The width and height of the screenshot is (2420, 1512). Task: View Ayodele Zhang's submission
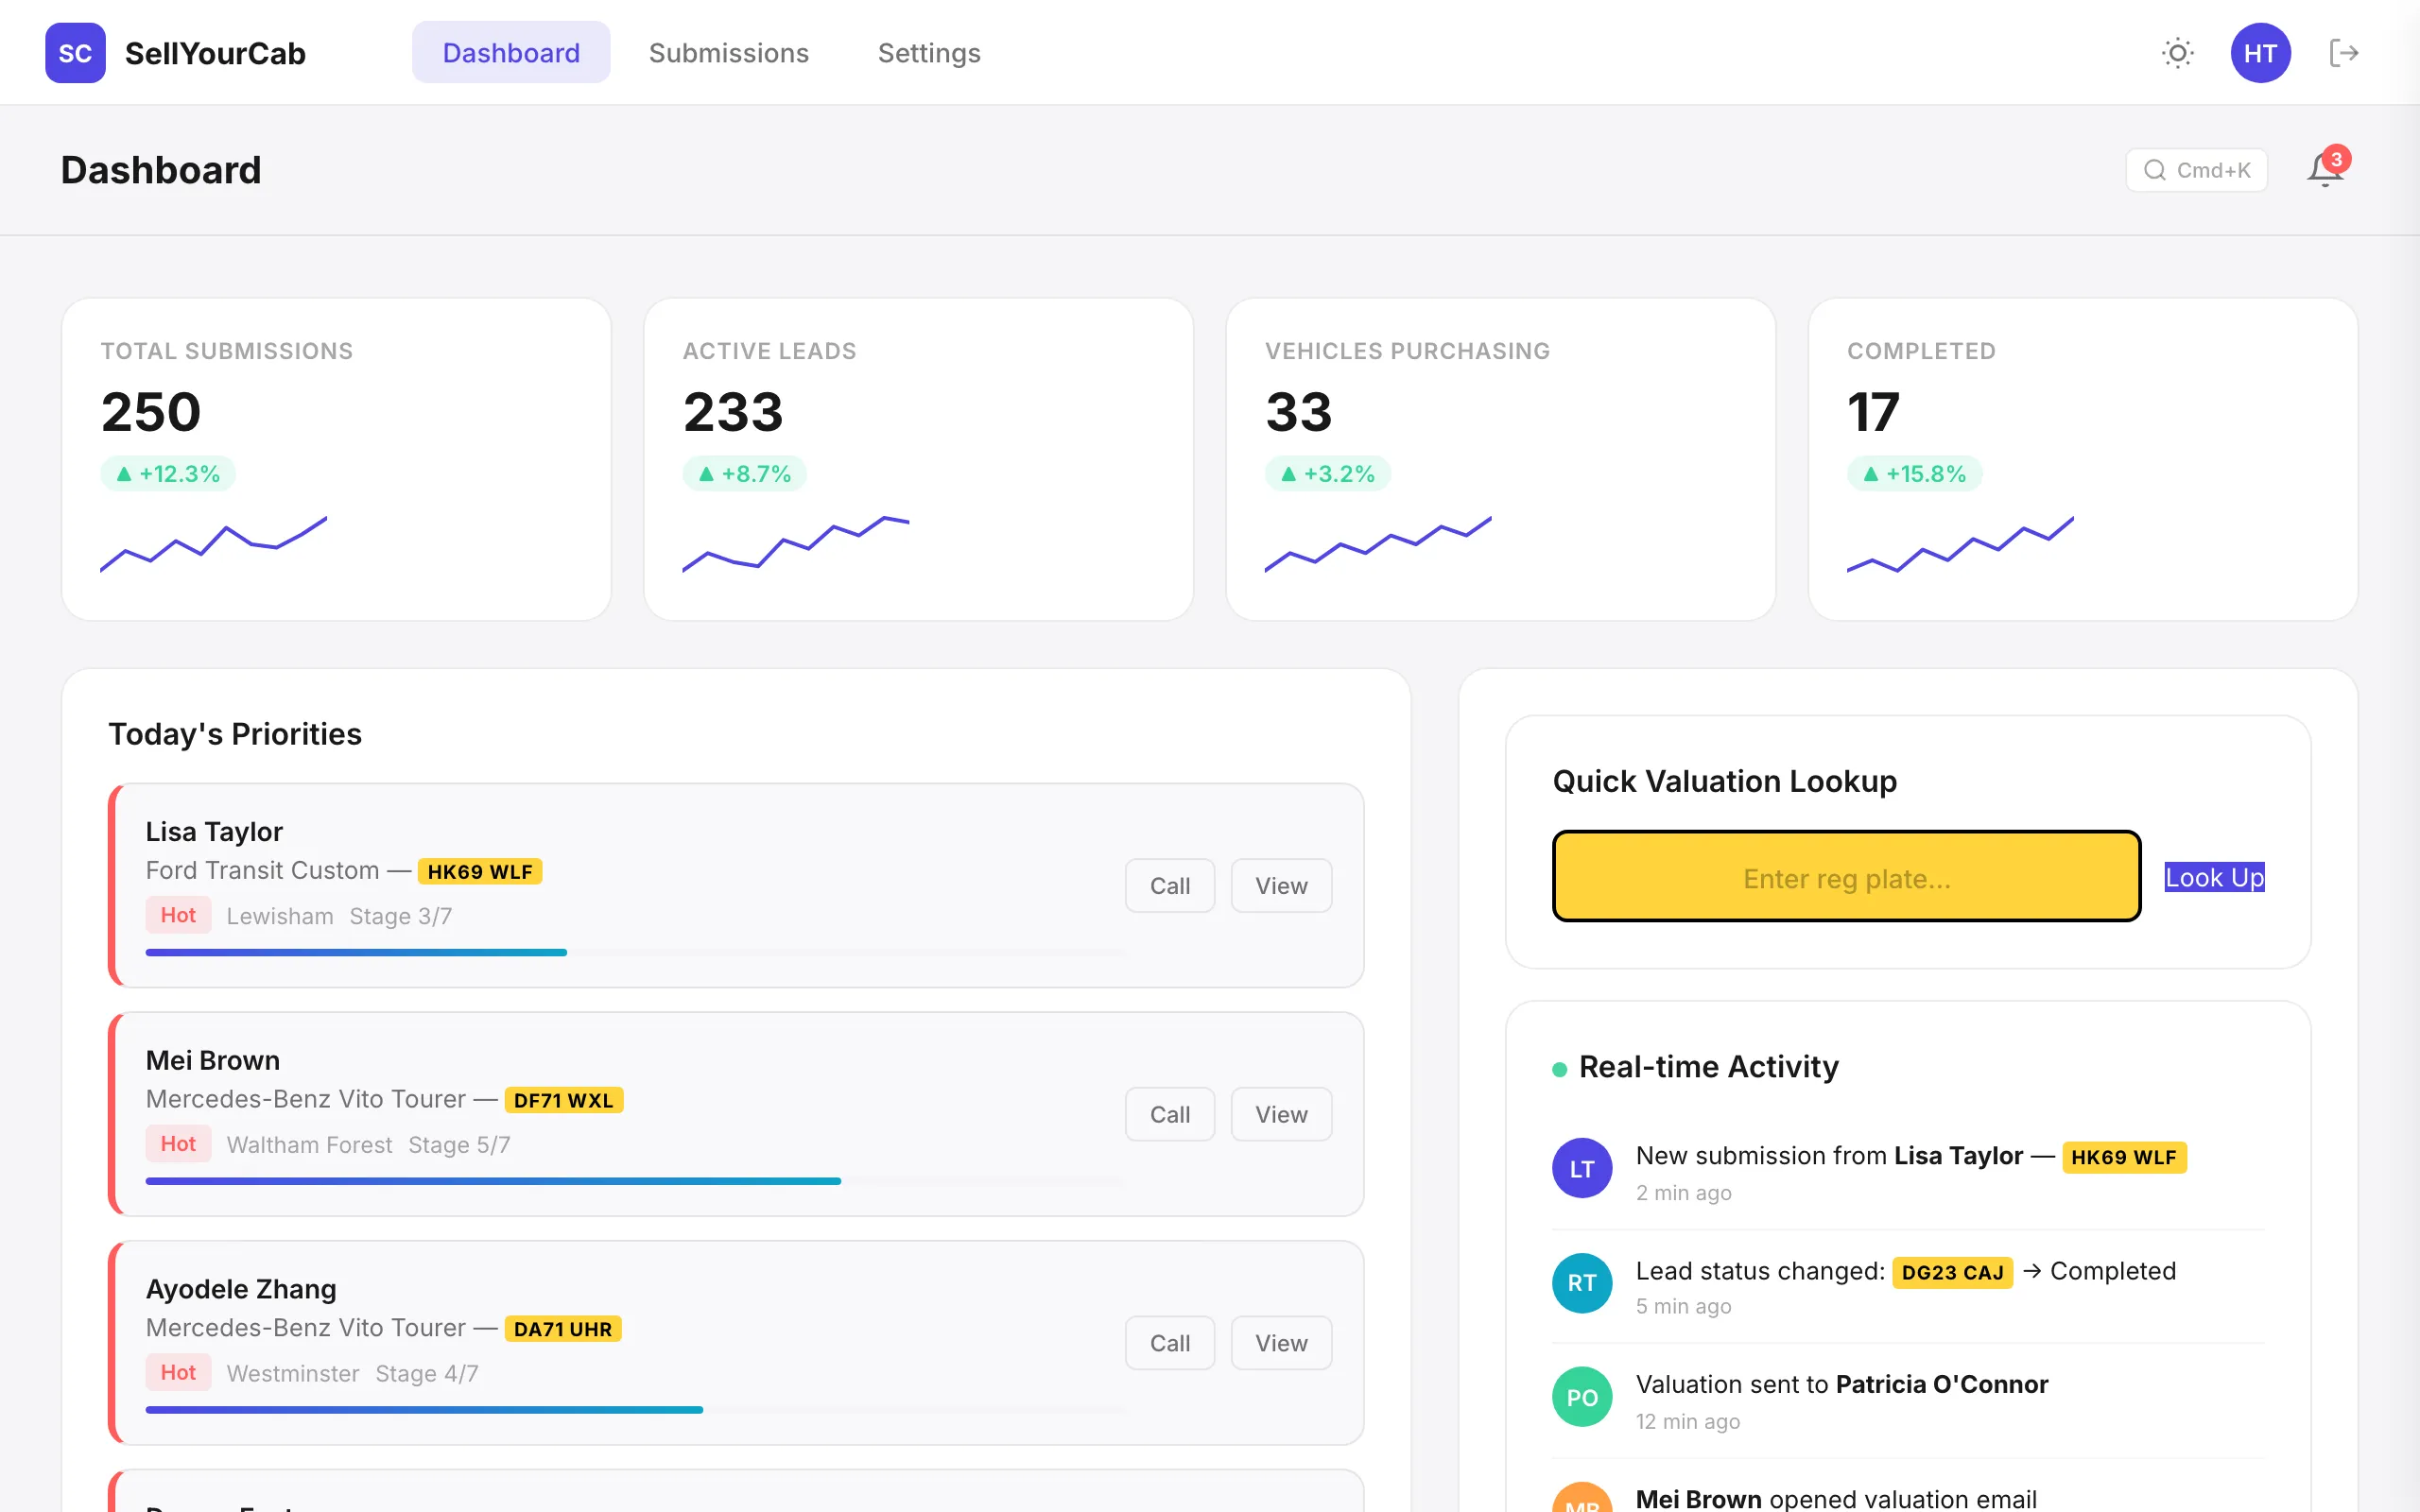[1281, 1343]
